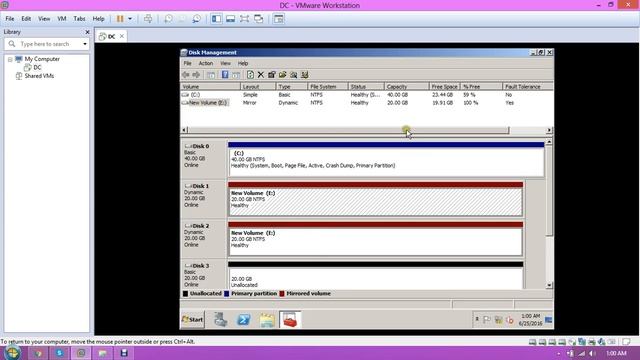Select New Volume (E:) in volume list

tap(208, 103)
